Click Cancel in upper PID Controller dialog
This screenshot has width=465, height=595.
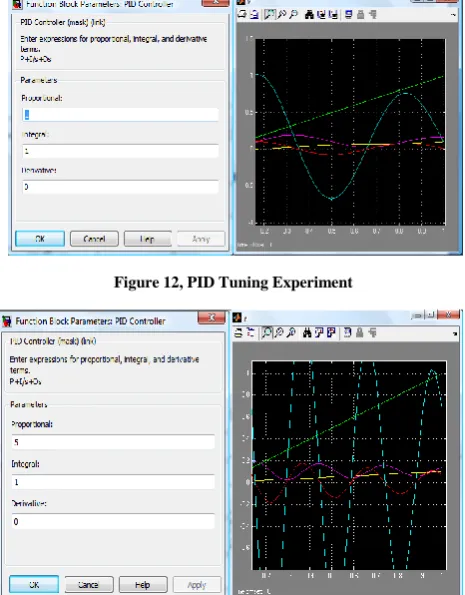tap(94, 239)
